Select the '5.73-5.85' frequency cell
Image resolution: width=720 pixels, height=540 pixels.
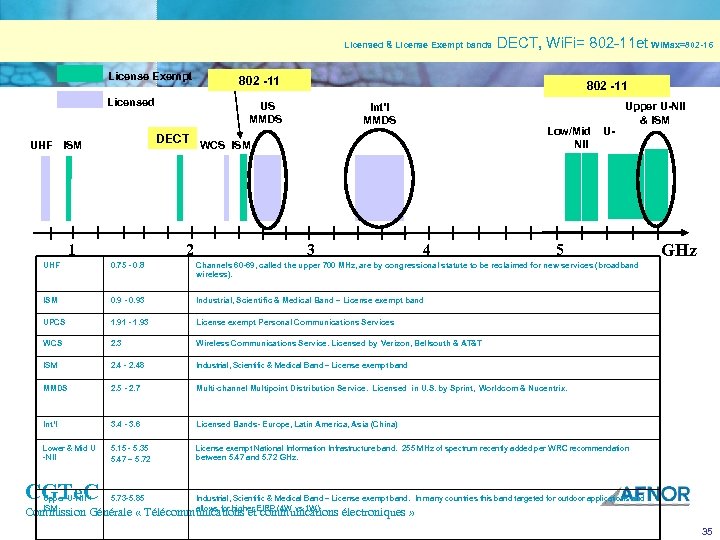tap(127, 498)
